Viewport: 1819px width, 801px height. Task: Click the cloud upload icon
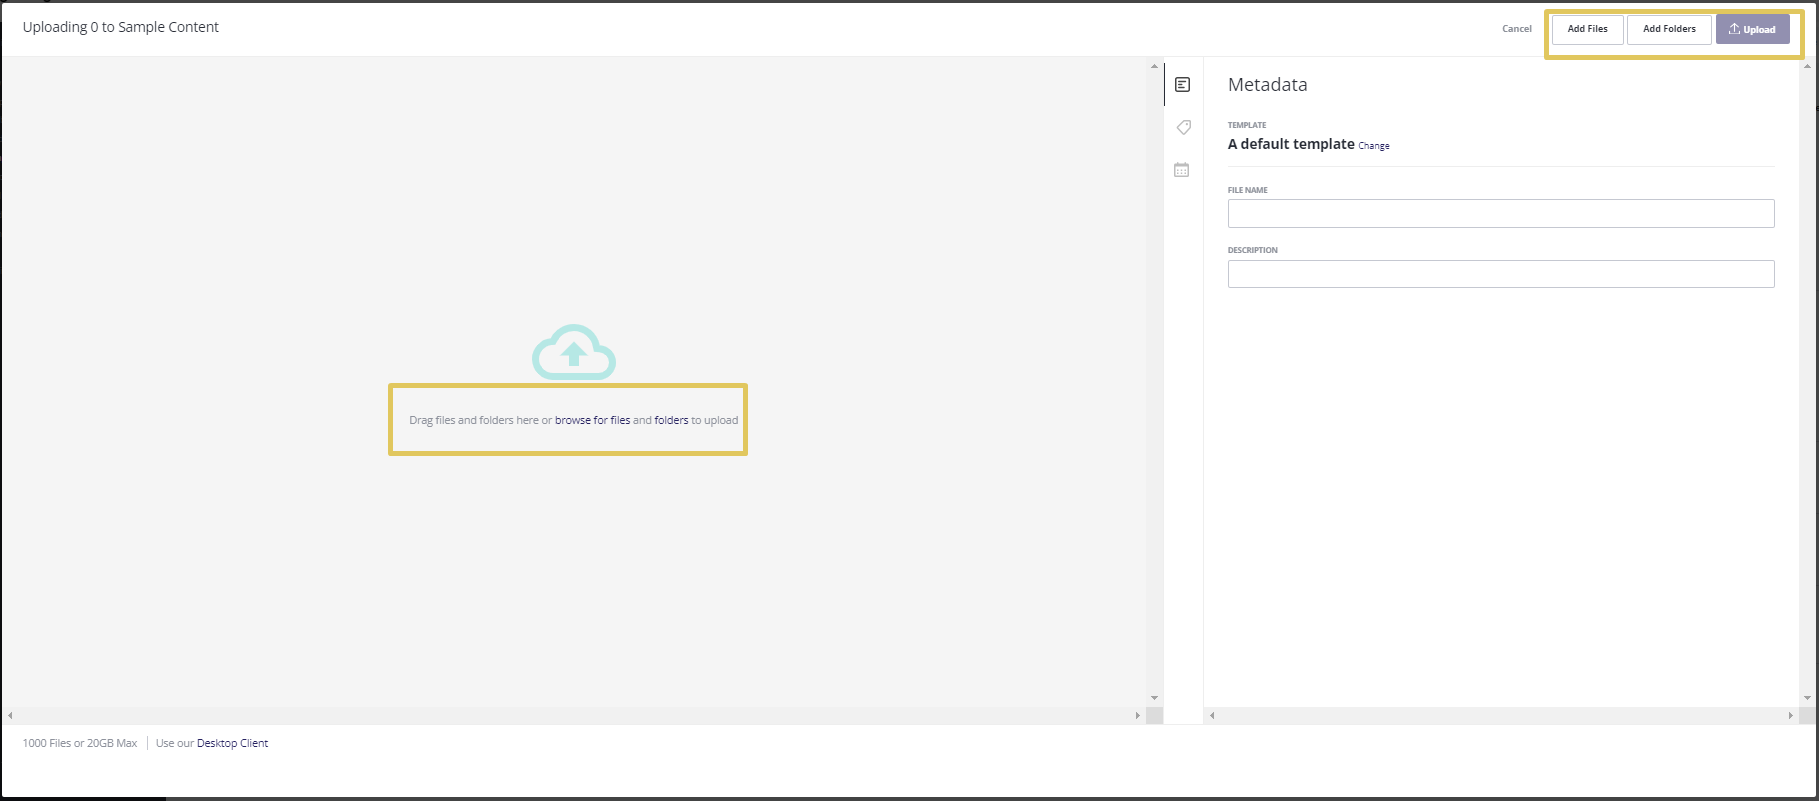573,352
